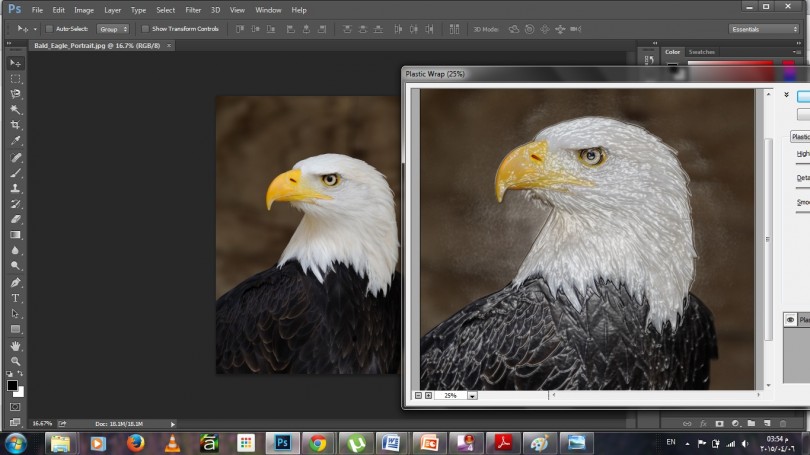Expand the status bar info arrow
Image resolution: width=810 pixels, height=455 pixels.
[x=173, y=424]
